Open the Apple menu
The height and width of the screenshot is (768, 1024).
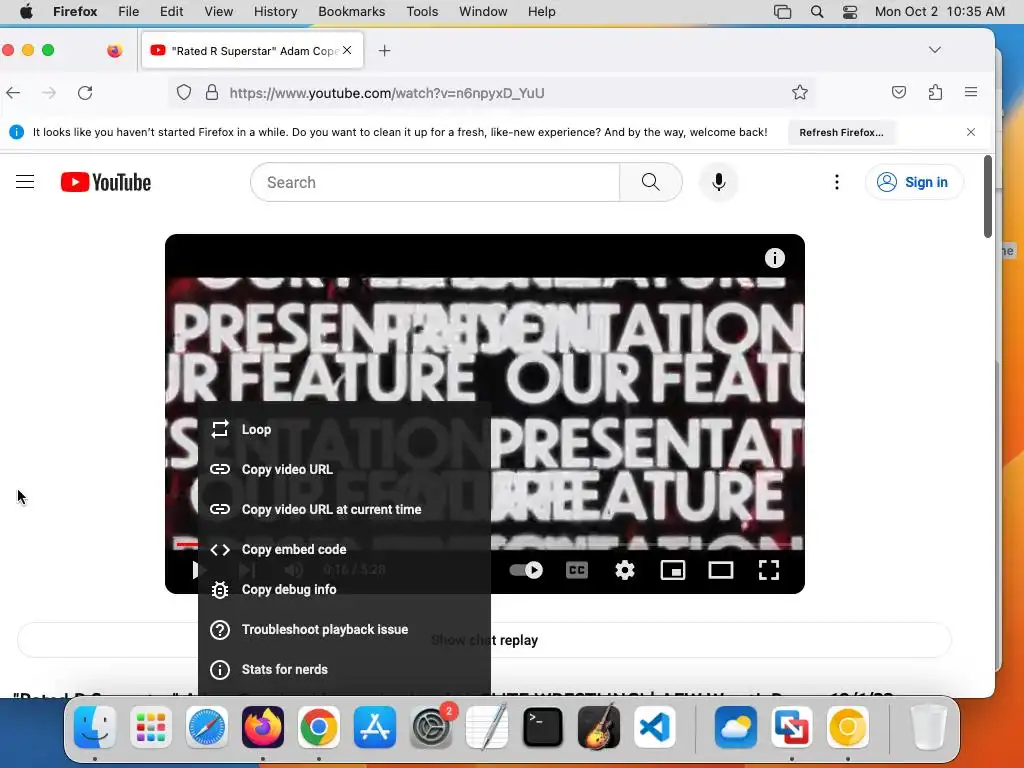(x=26, y=12)
